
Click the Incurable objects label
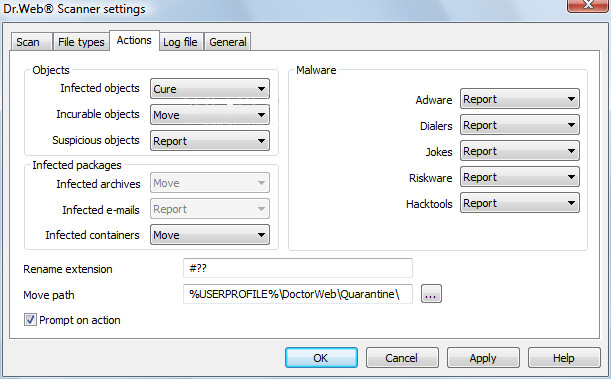[98, 114]
